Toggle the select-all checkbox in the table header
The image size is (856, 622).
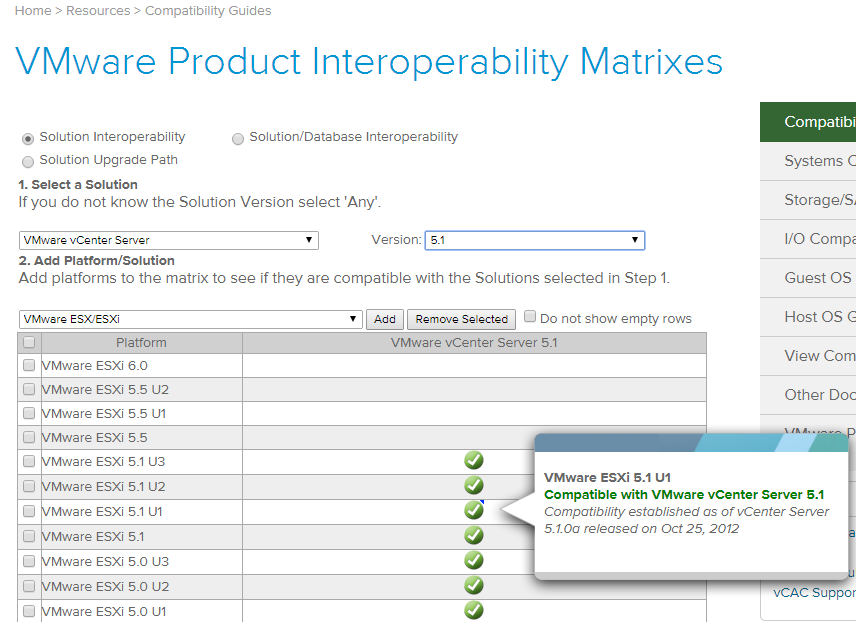tap(28, 341)
